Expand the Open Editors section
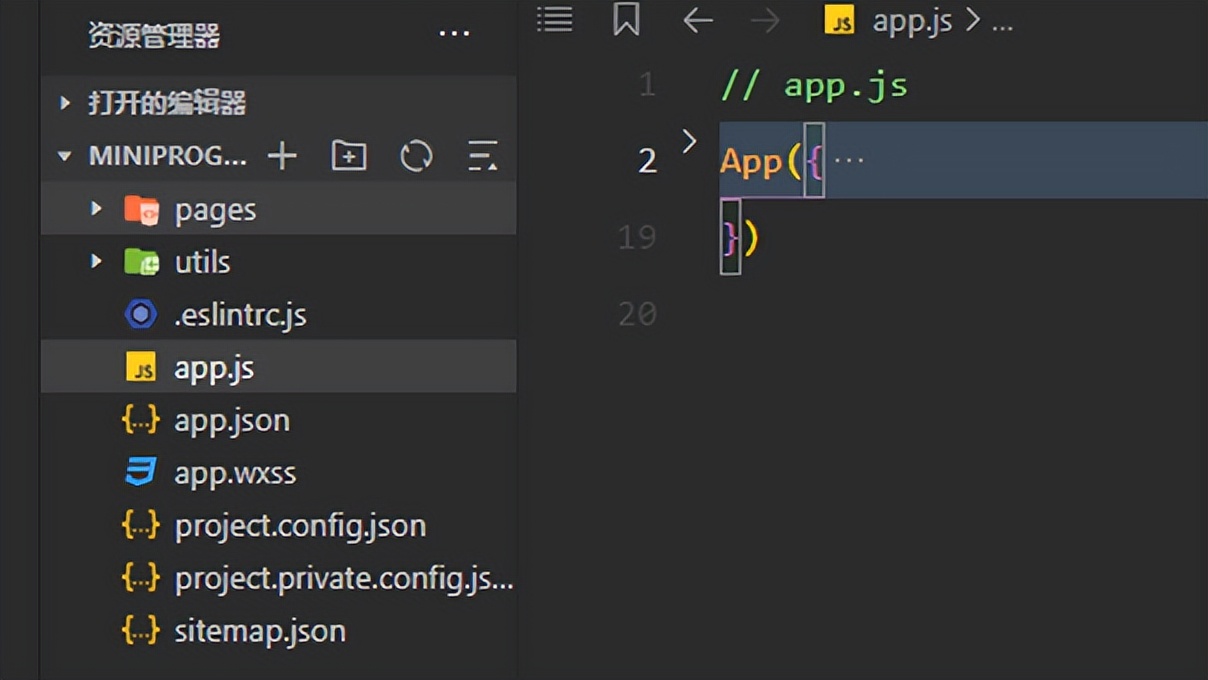 click(x=65, y=103)
